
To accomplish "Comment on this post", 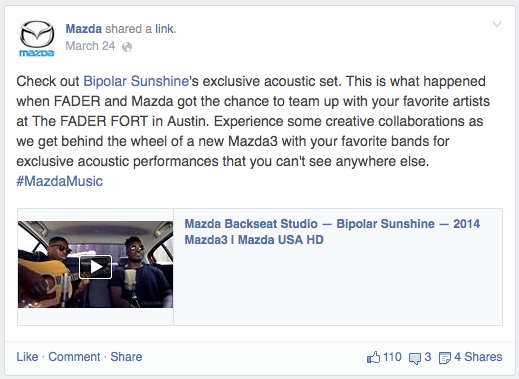I will coord(74,357).
